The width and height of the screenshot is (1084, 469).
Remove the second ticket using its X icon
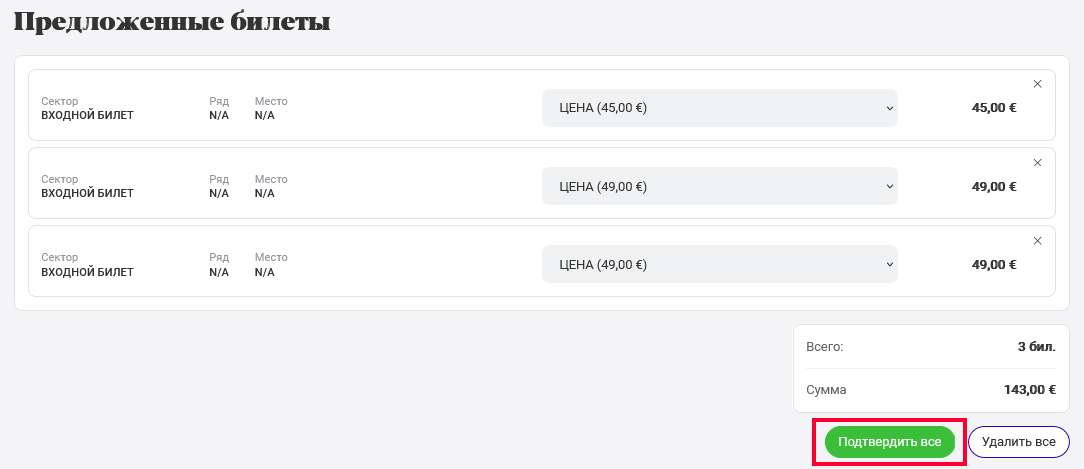[1037, 163]
